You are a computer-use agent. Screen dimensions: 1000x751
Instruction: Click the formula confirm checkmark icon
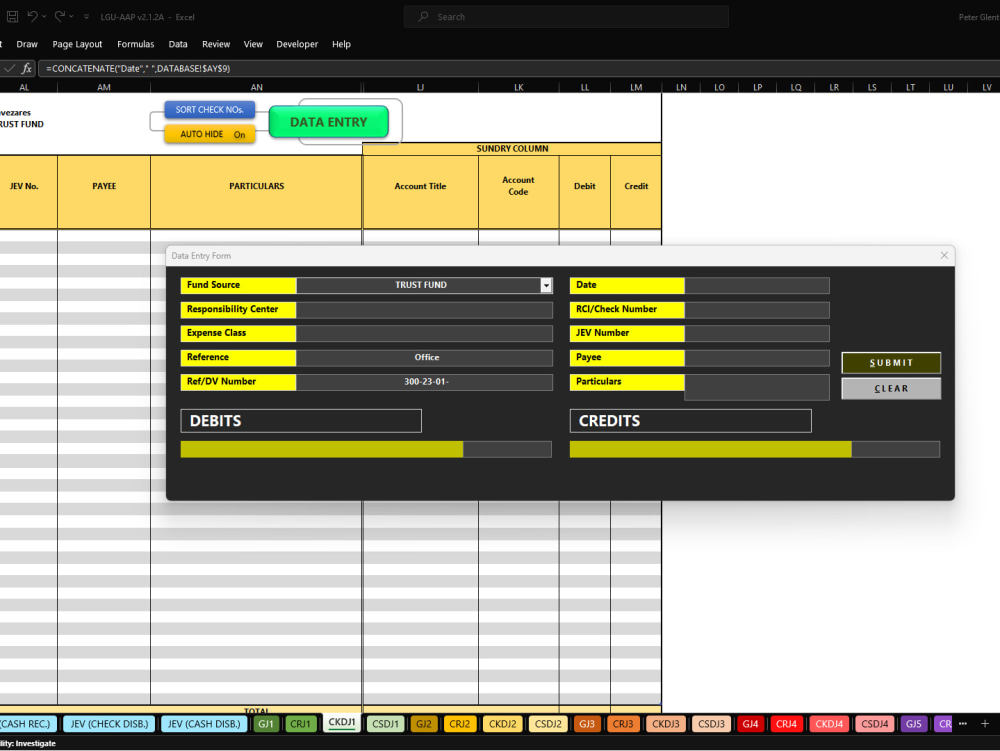click(9, 68)
